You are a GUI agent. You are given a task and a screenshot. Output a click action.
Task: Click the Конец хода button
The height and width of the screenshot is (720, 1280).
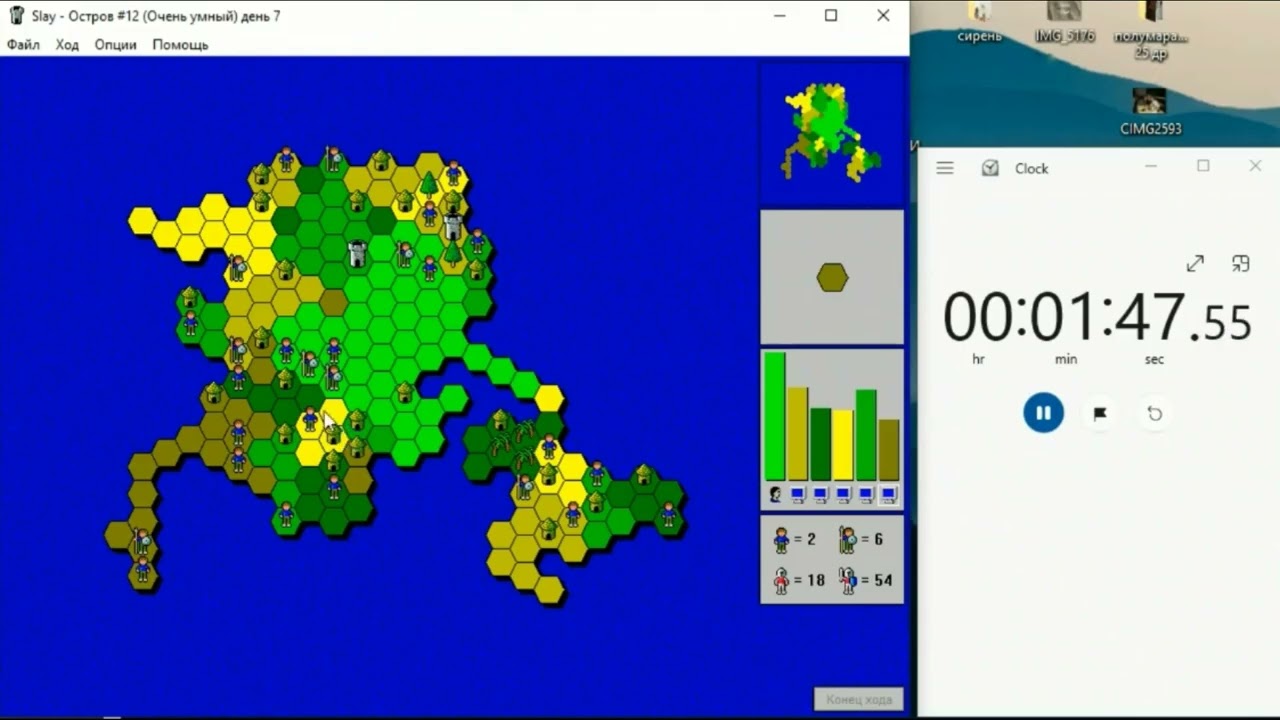pyautogui.click(x=858, y=699)
